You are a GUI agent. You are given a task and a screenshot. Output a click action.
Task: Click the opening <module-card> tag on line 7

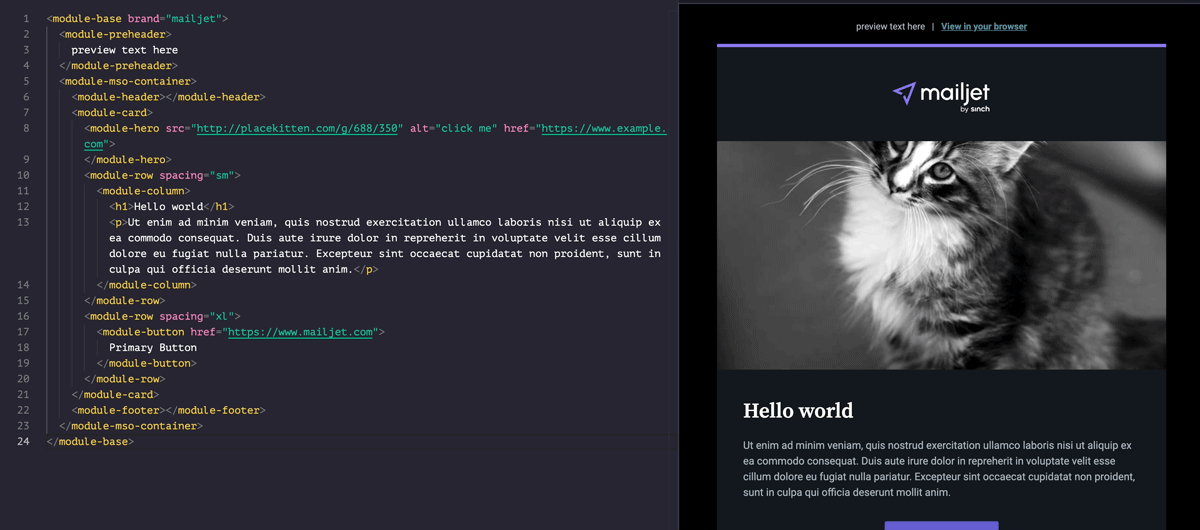coord(112,113)
